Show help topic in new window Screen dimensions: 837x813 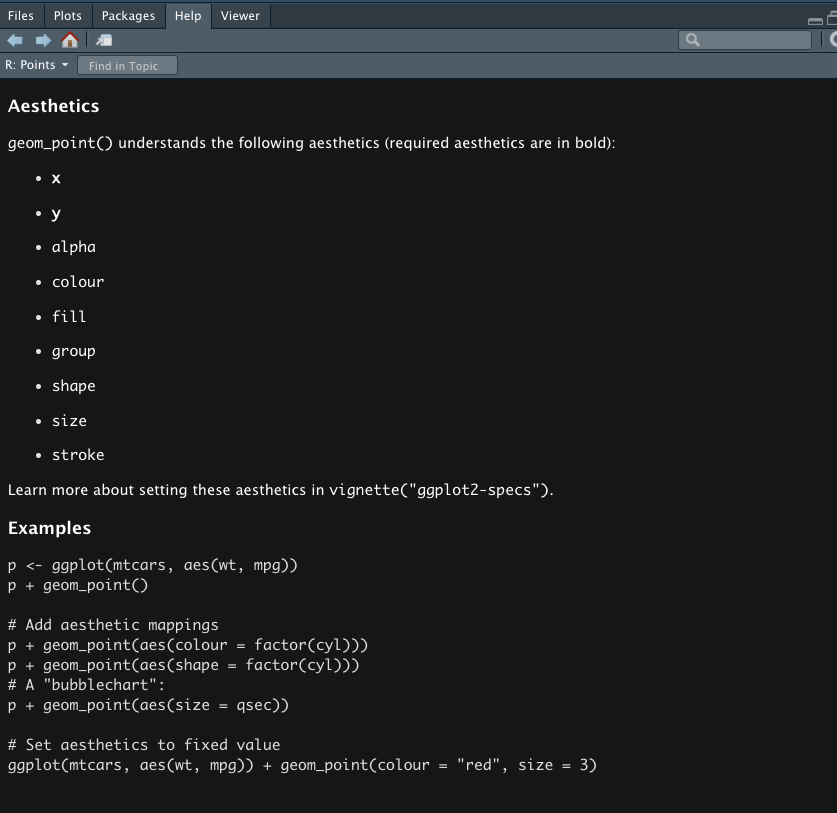104,40
